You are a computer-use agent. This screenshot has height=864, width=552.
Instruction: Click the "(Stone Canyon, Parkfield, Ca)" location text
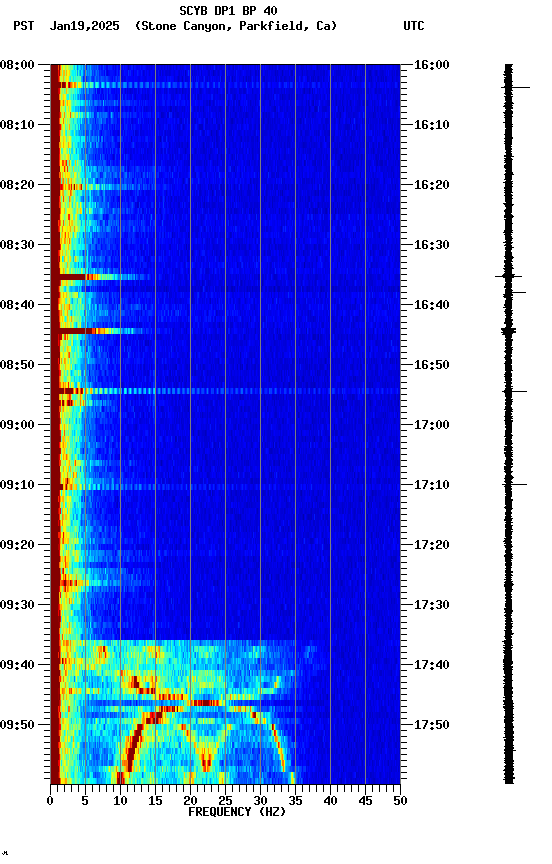236,26
